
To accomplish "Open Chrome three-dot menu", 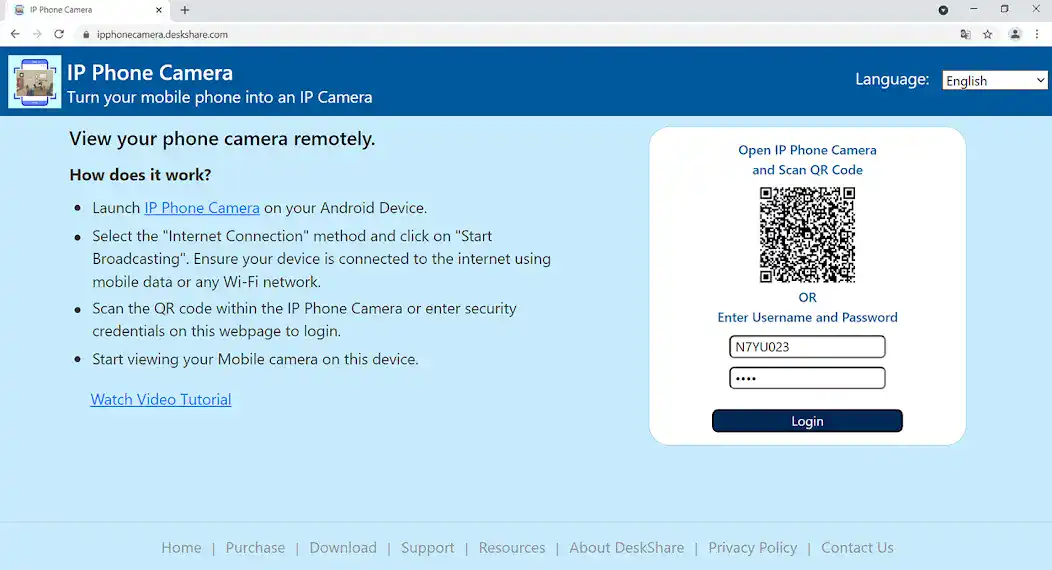I will [1037, 34].
